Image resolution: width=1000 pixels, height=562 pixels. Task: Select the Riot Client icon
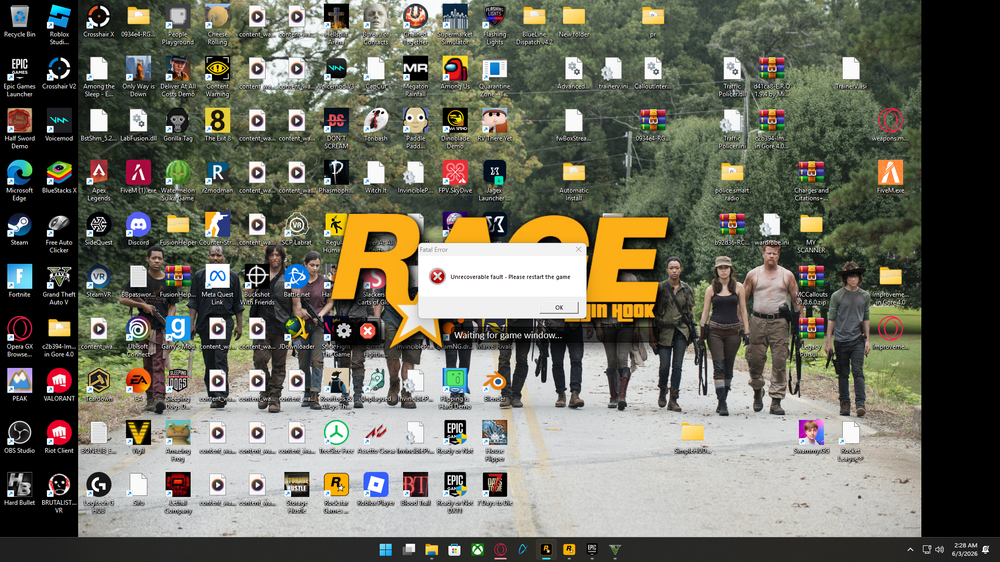click(x=59, y=438)
